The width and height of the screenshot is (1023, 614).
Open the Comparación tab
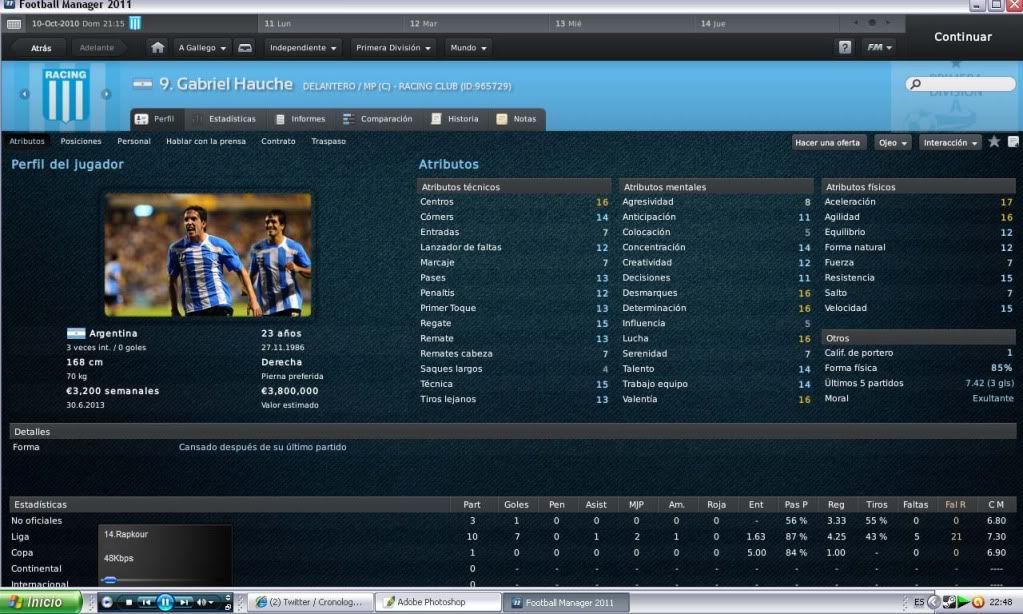tap(378, 119)
